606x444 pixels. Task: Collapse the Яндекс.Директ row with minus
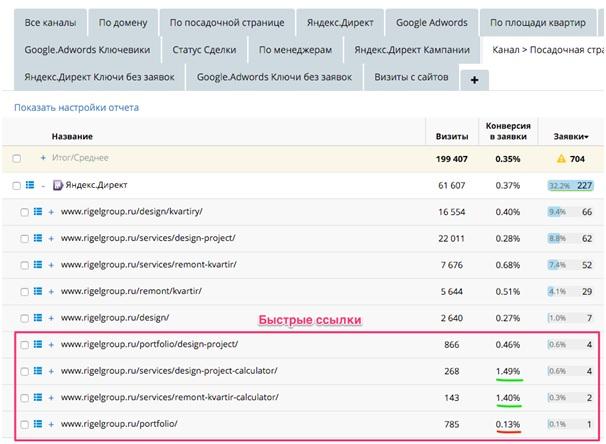43,186
